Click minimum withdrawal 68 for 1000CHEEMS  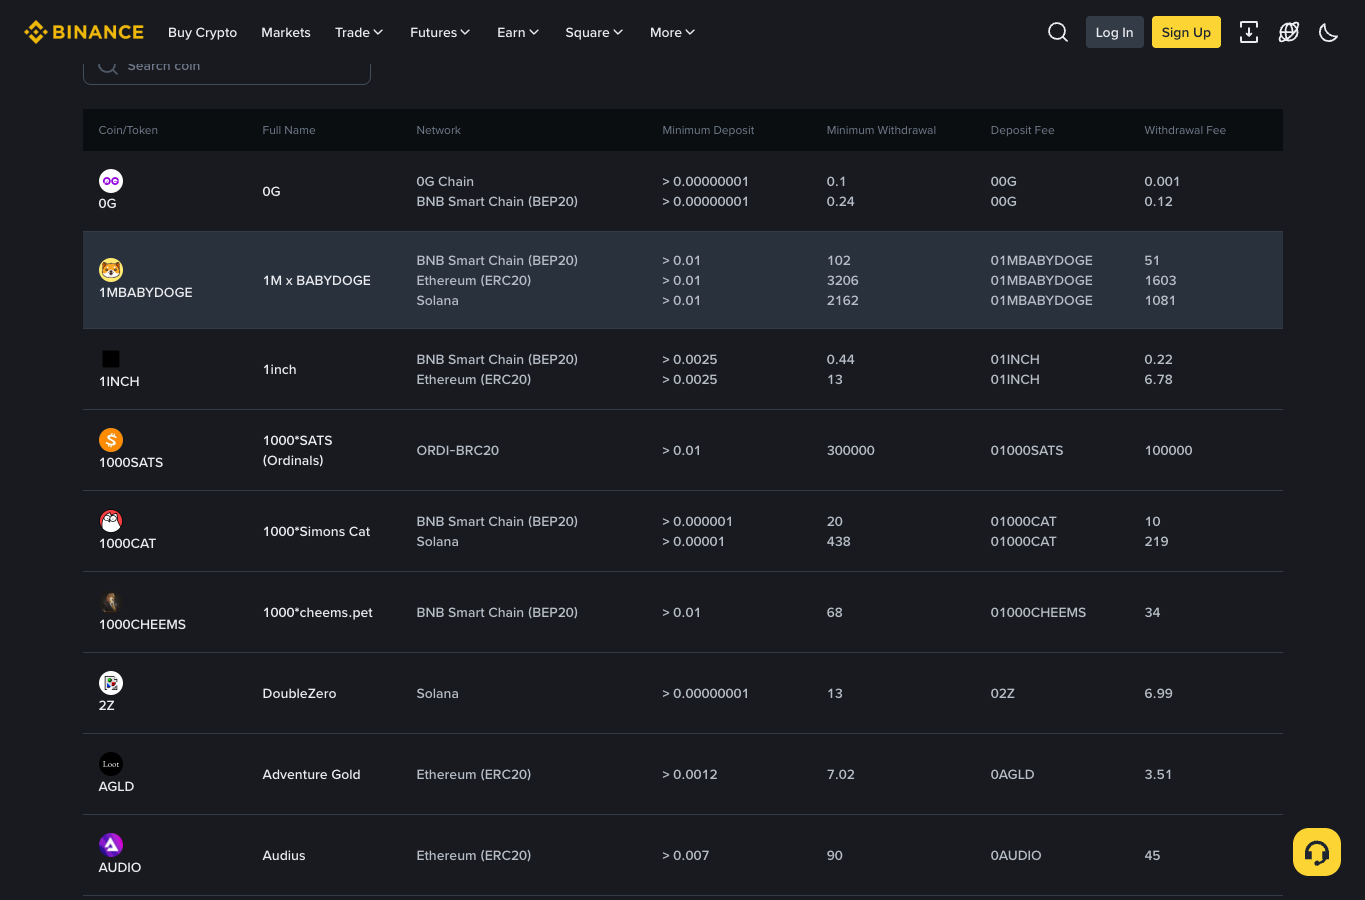(835, 612)
